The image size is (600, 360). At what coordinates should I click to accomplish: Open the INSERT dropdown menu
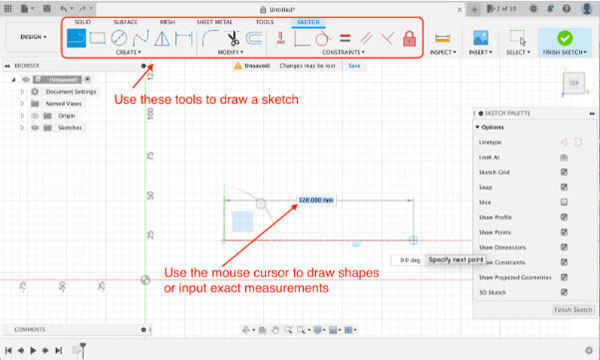(480, 52)
